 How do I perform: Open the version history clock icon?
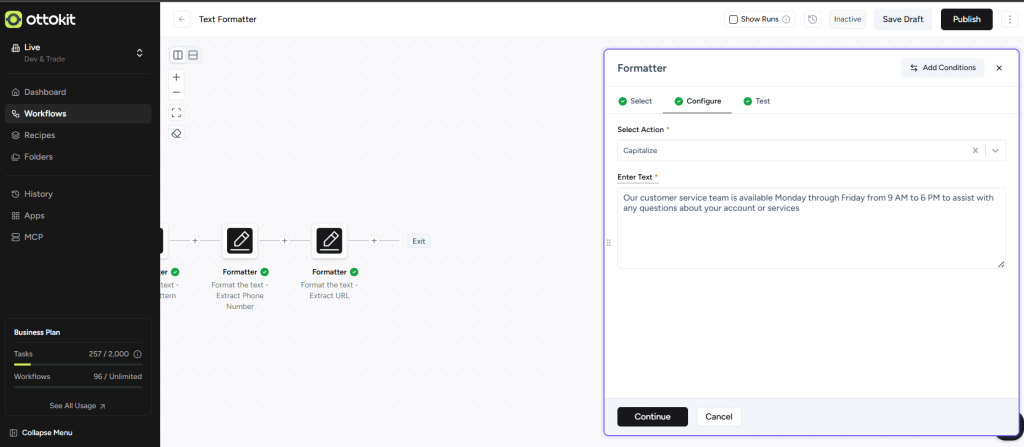[x=812, y=19]
